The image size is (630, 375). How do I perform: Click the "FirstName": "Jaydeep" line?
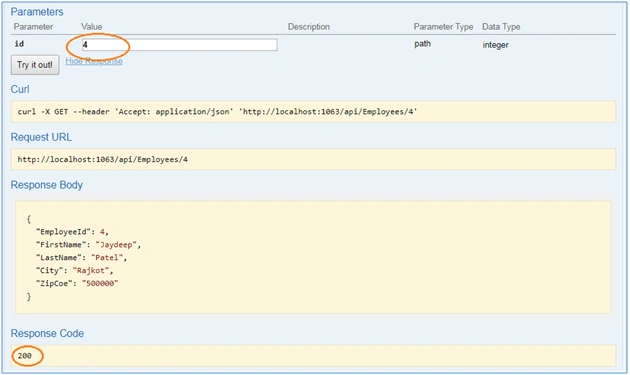[x=88, y=245]
